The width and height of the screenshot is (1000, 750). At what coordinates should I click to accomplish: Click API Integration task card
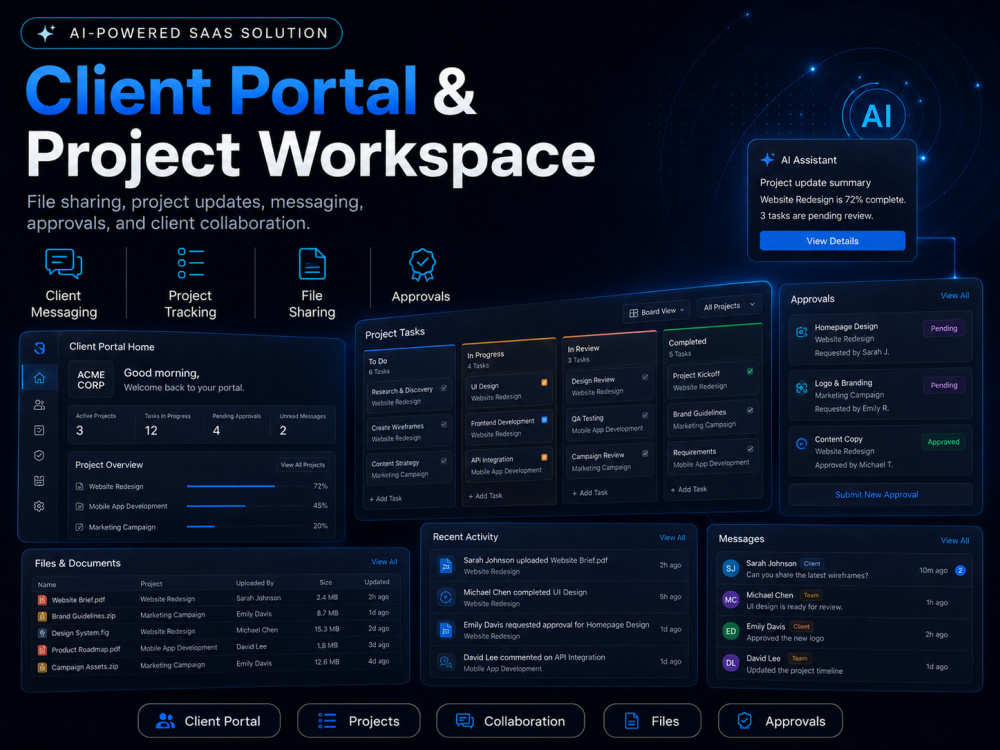click(508, 465)
